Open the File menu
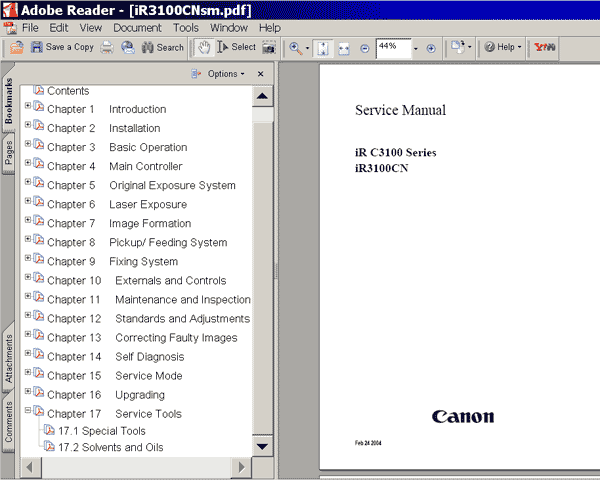The width and height of the screenshot is (600, 480). tap(30, 28)
